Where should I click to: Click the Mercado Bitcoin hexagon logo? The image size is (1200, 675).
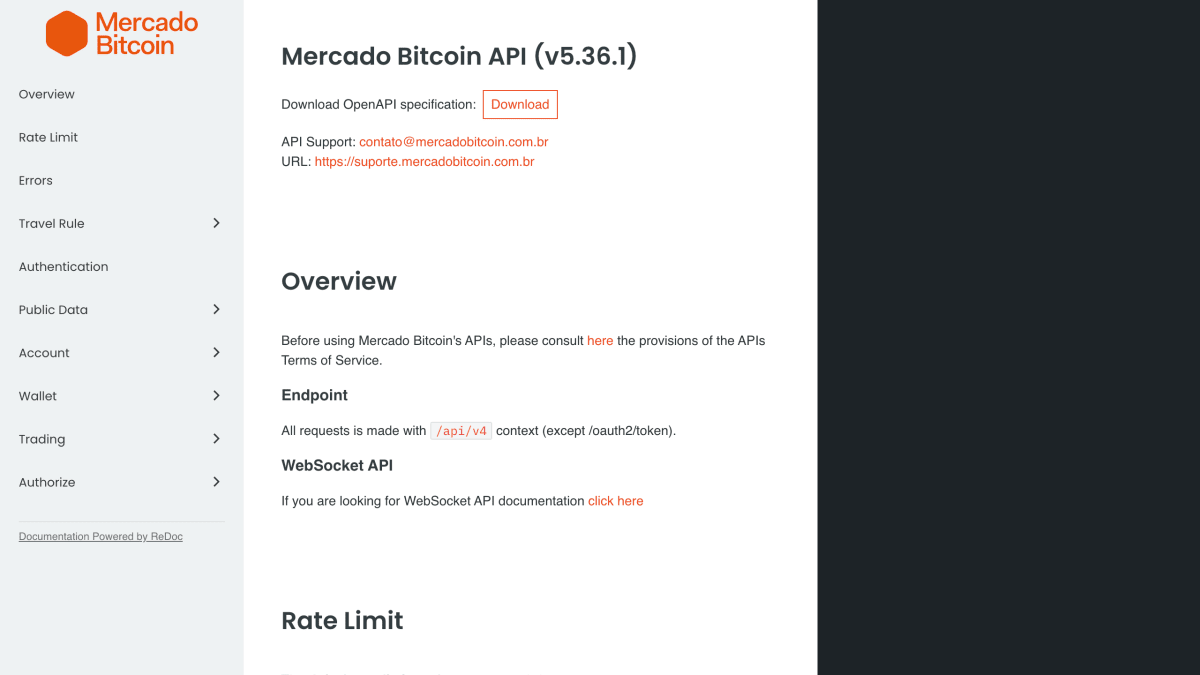coord(67,33)
